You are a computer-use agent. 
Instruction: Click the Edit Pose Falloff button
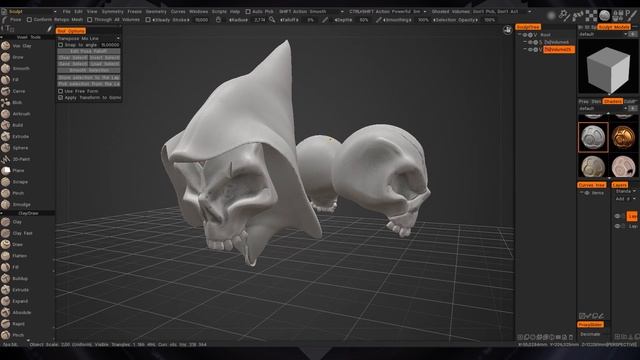point(89,51)
